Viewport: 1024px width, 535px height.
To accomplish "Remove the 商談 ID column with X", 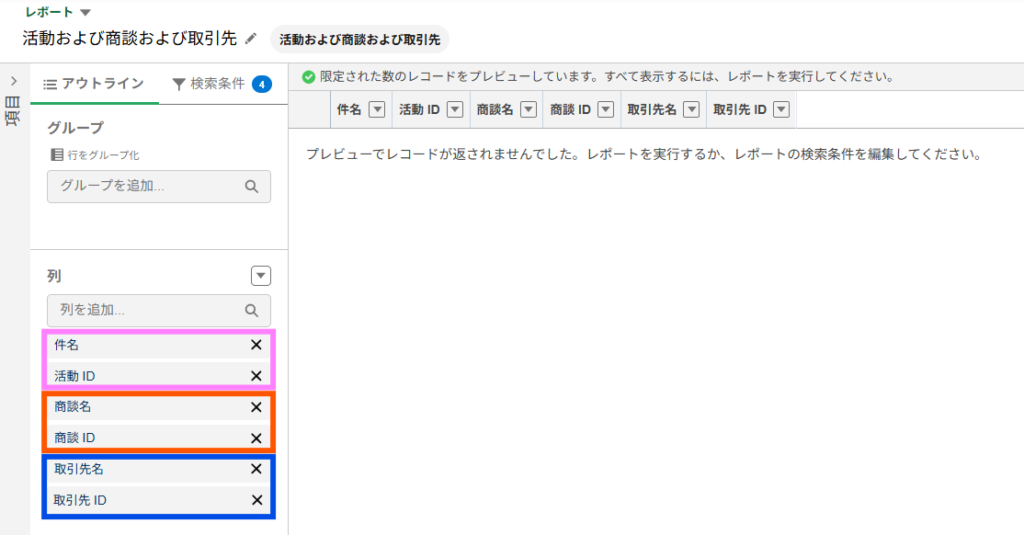I will [x=256, y=438].
